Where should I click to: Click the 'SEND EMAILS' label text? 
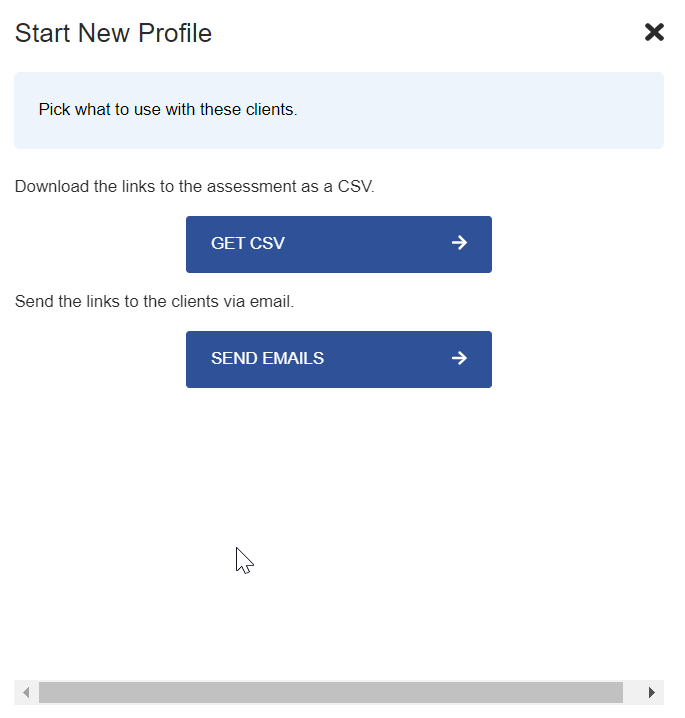pyautogui.click(x=267, y=359)
